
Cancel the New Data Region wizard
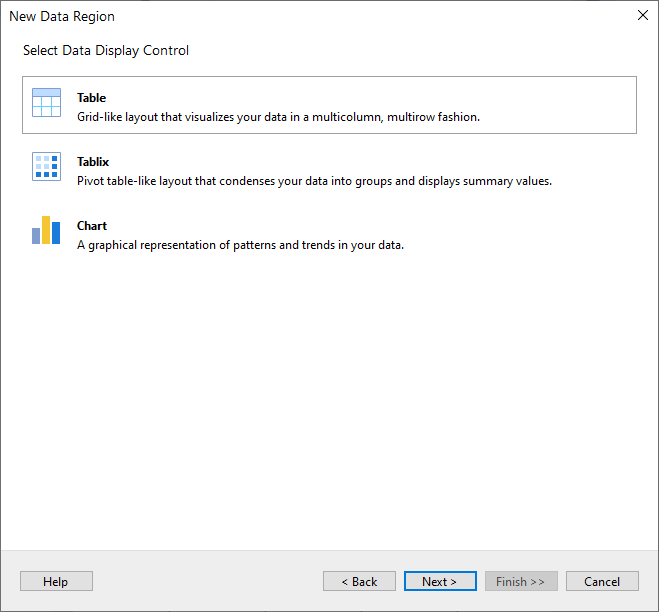[602, 581]
